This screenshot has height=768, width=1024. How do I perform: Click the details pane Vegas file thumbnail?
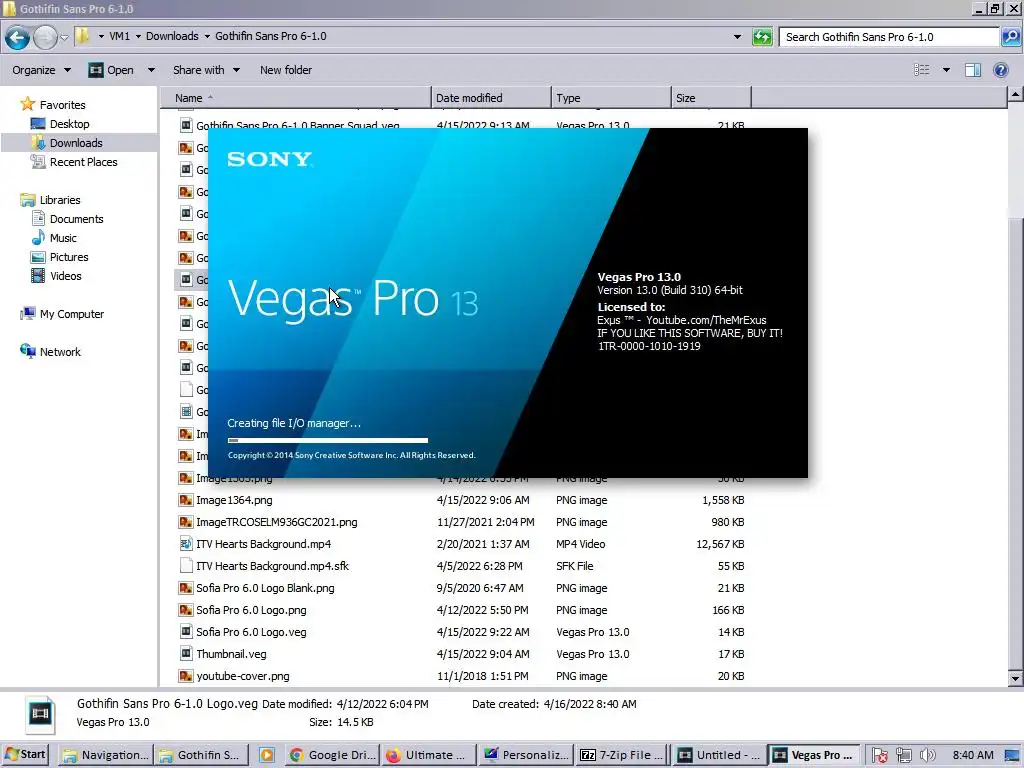coord(40,713)
